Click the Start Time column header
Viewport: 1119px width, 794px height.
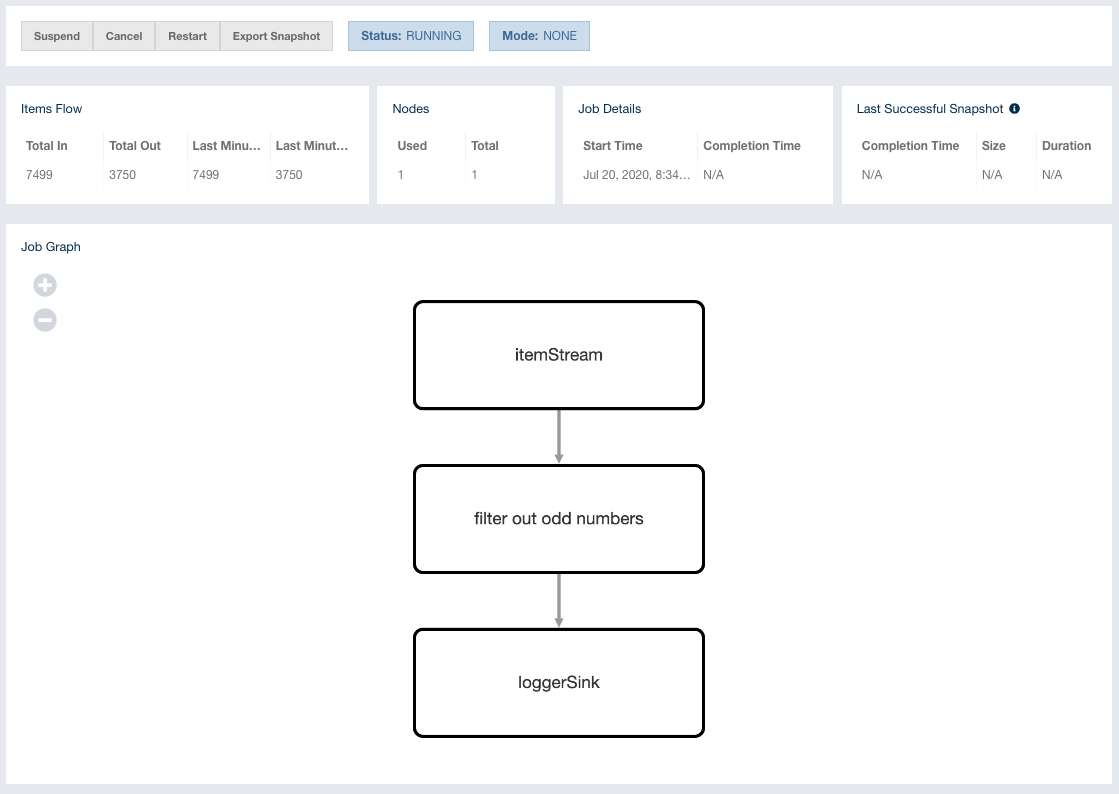click(x=612, y=146)
